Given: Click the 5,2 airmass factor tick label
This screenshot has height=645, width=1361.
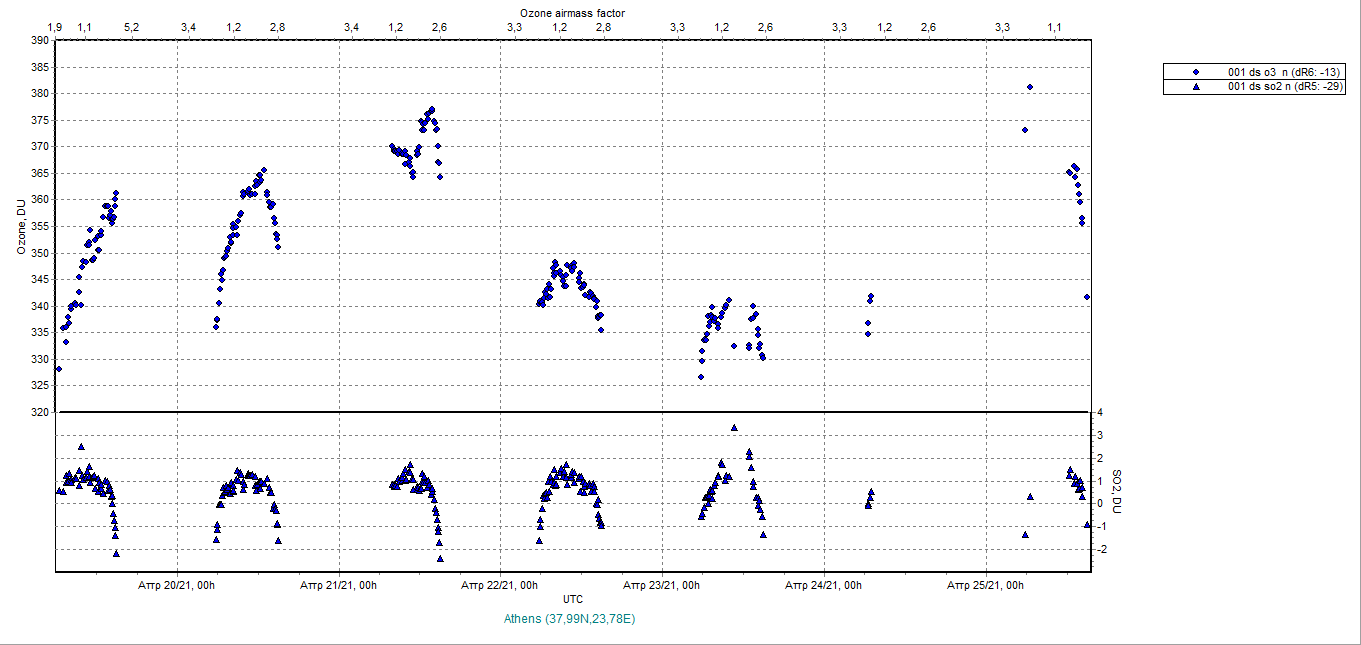Looking at the screenshot, I should (131, 27).
